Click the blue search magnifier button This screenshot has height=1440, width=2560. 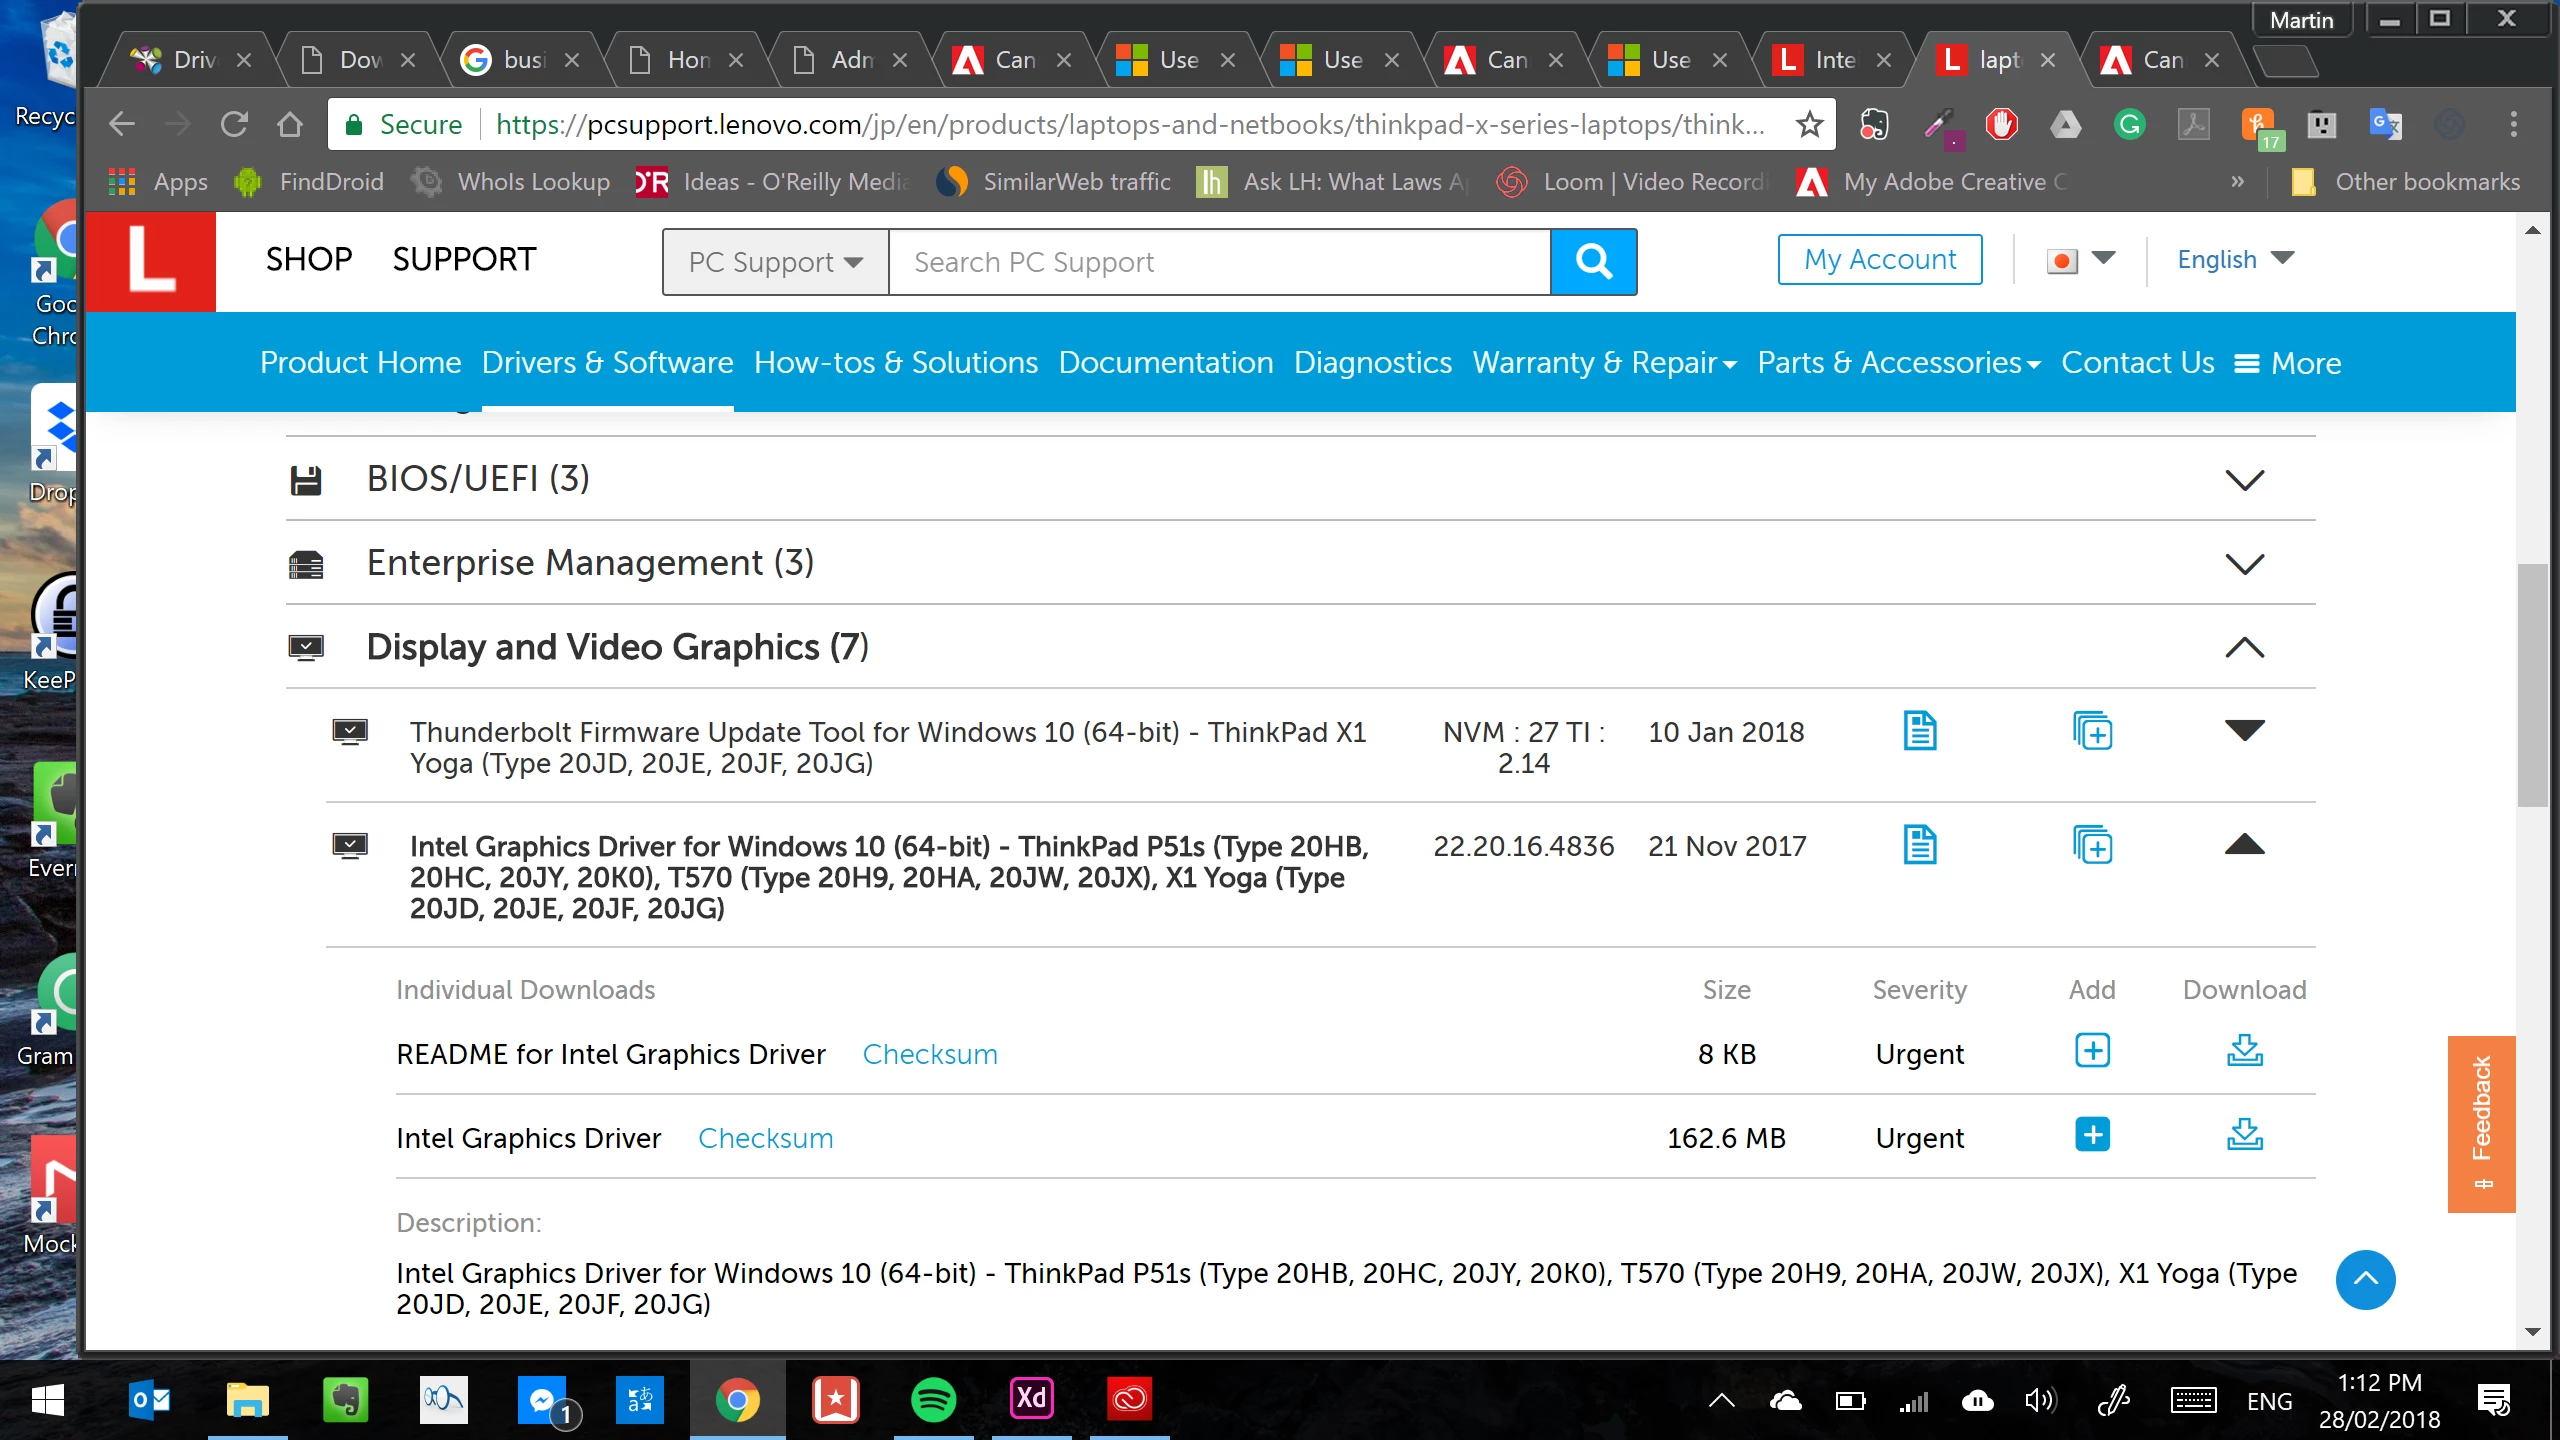click(x=1593, y=262)
